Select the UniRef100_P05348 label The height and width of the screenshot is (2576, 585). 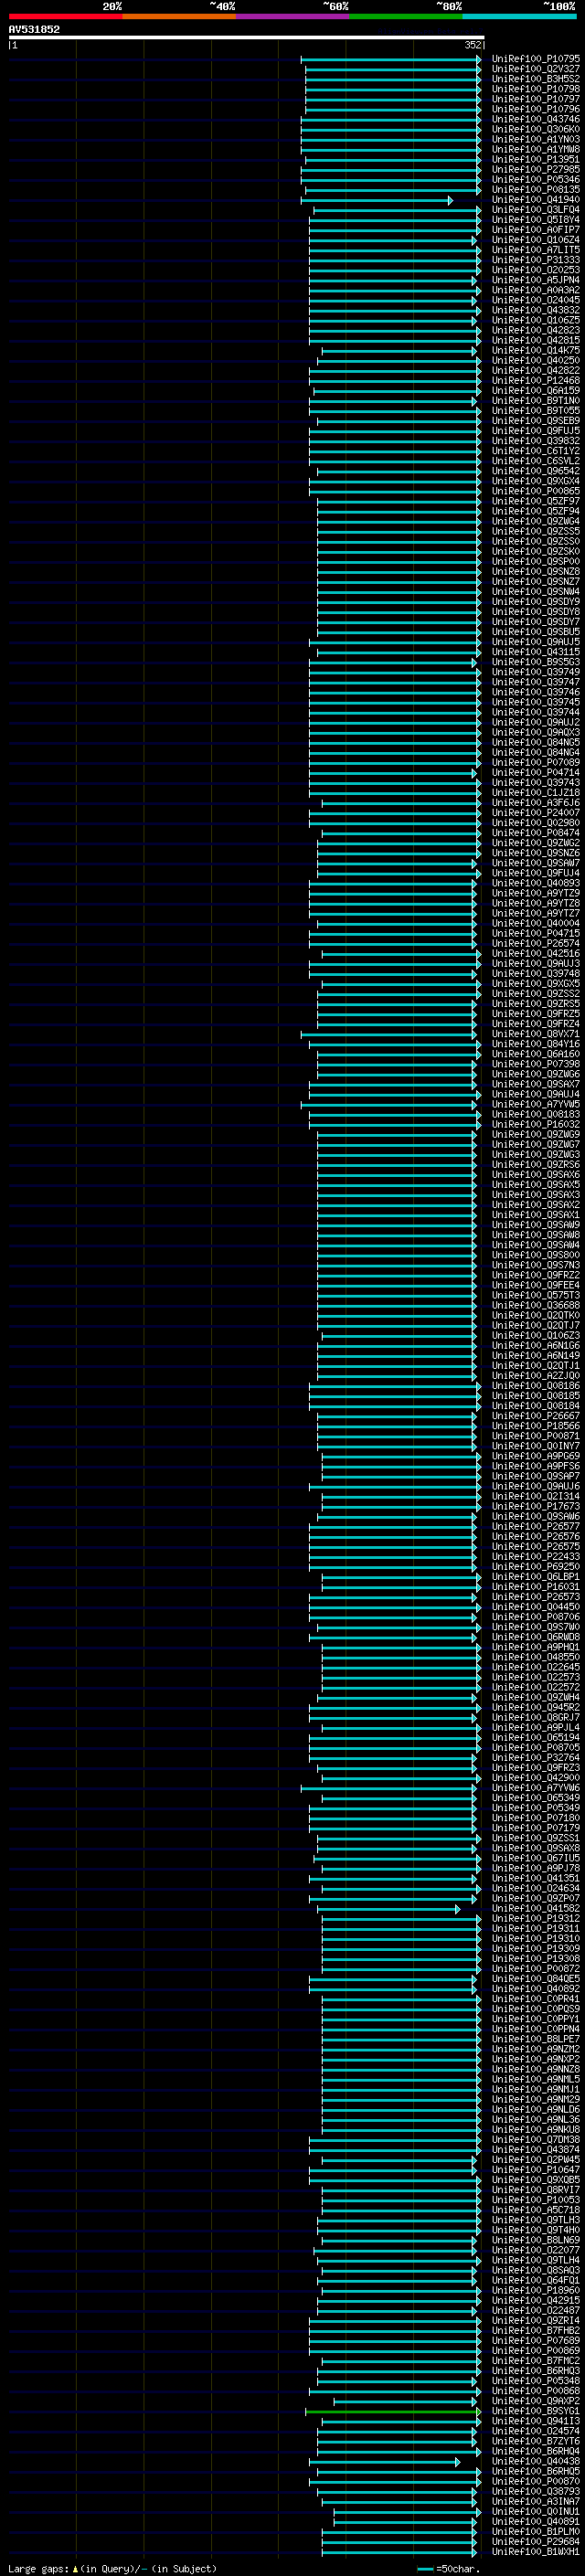click(x=536, y=2381)
